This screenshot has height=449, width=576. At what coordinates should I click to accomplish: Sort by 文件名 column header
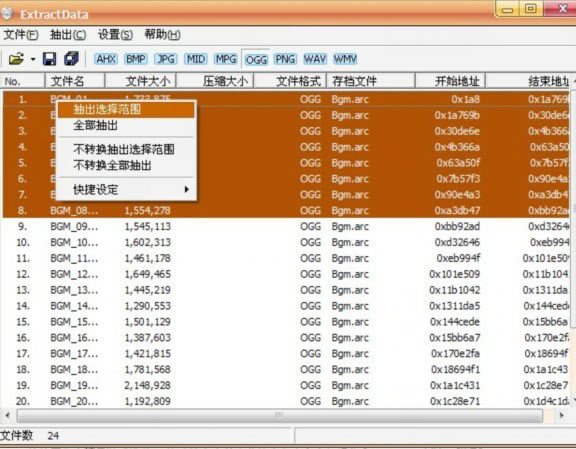(x=75, y=81)
